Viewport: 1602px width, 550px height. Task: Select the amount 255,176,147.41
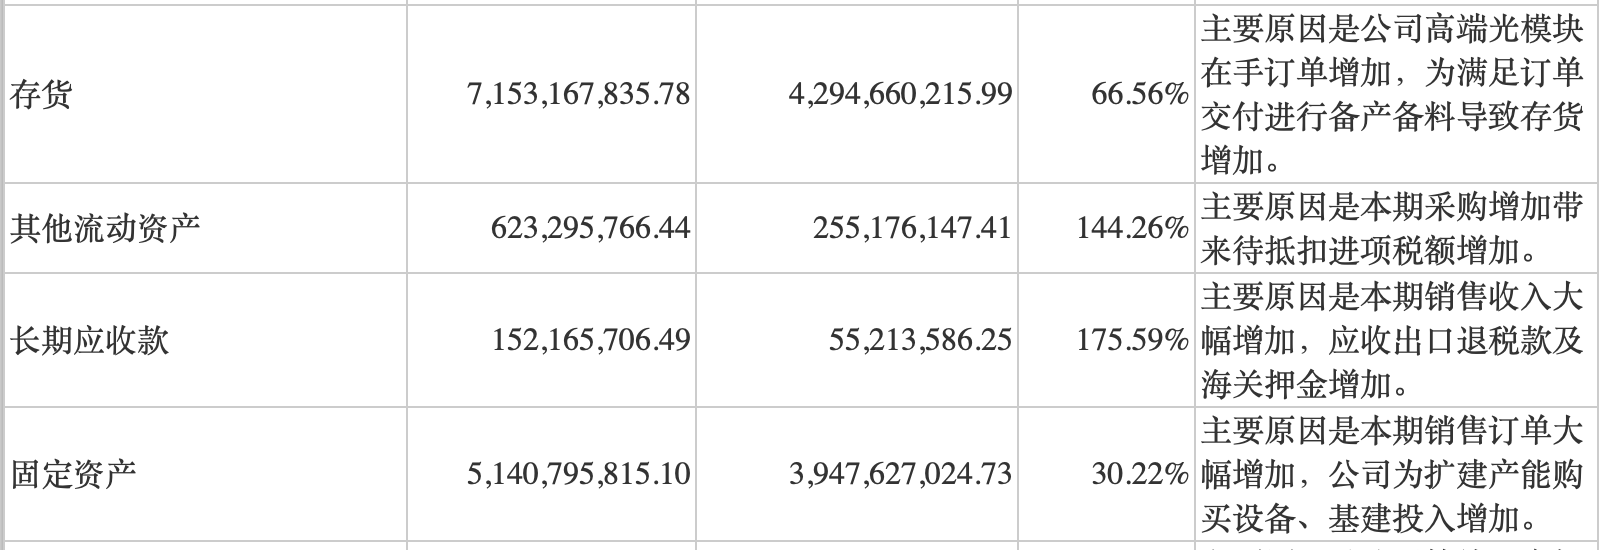[912, 228]
